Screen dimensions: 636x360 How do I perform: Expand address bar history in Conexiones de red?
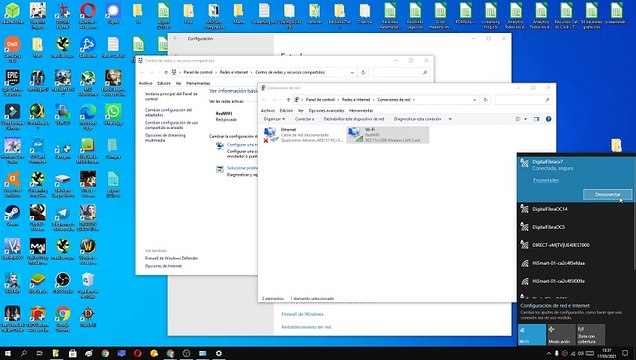[x=474, y=100]
